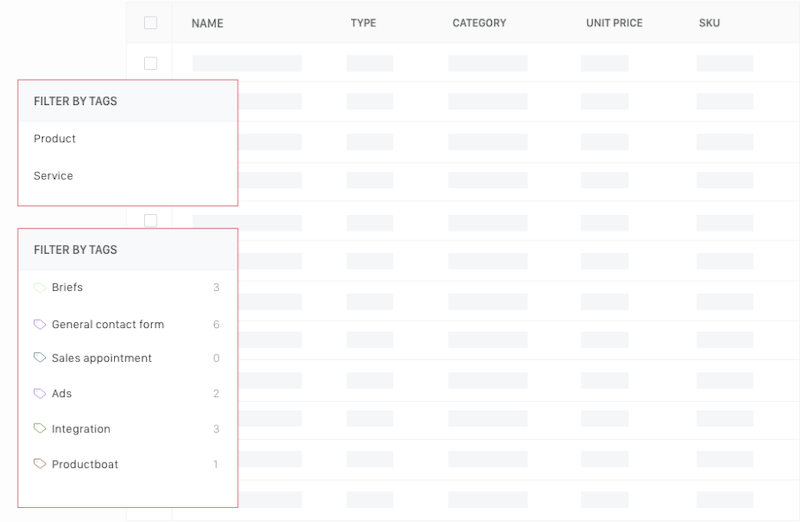Viewport: 800px width, 522px height.
Task: Filter by Service tag
Action: pyautogui.click(x=54, y=176)
